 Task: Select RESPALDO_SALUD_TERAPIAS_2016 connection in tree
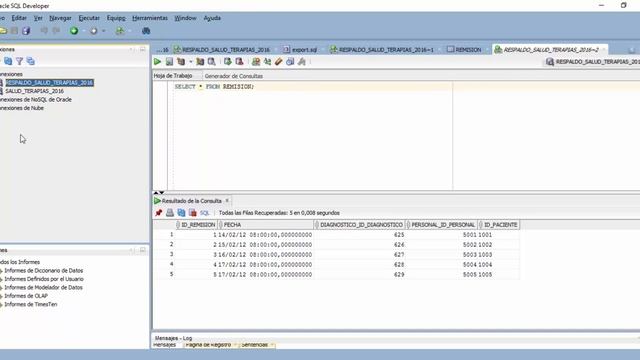(x=49, y=82)
